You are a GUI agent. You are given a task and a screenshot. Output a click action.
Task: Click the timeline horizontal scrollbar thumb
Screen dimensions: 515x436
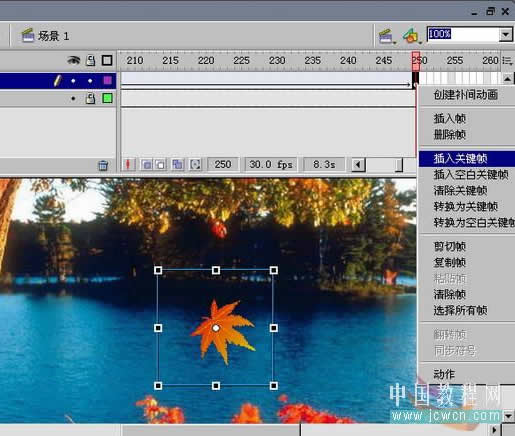click(399, 165)
